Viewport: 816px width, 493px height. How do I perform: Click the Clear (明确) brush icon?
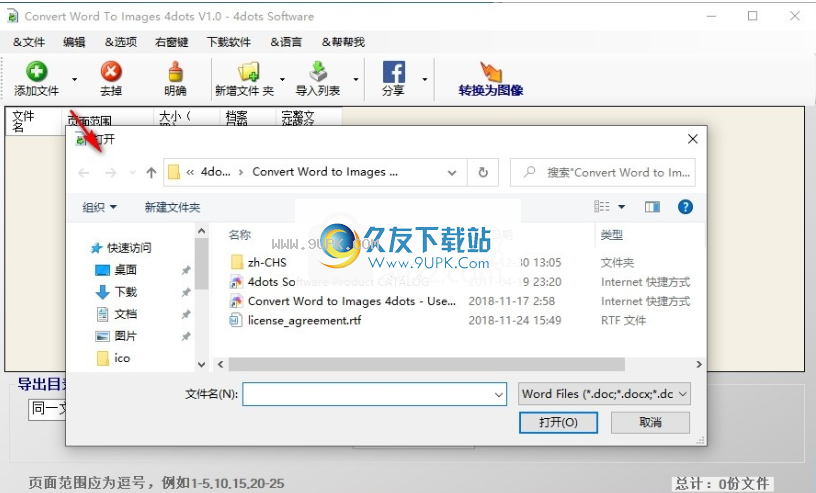point(175,72)
